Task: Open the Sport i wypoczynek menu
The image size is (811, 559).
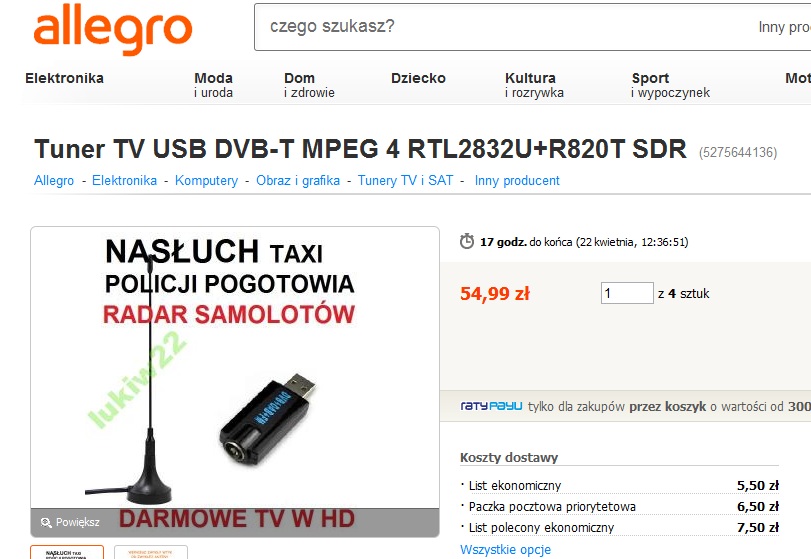Action: [x=670, y=85]
